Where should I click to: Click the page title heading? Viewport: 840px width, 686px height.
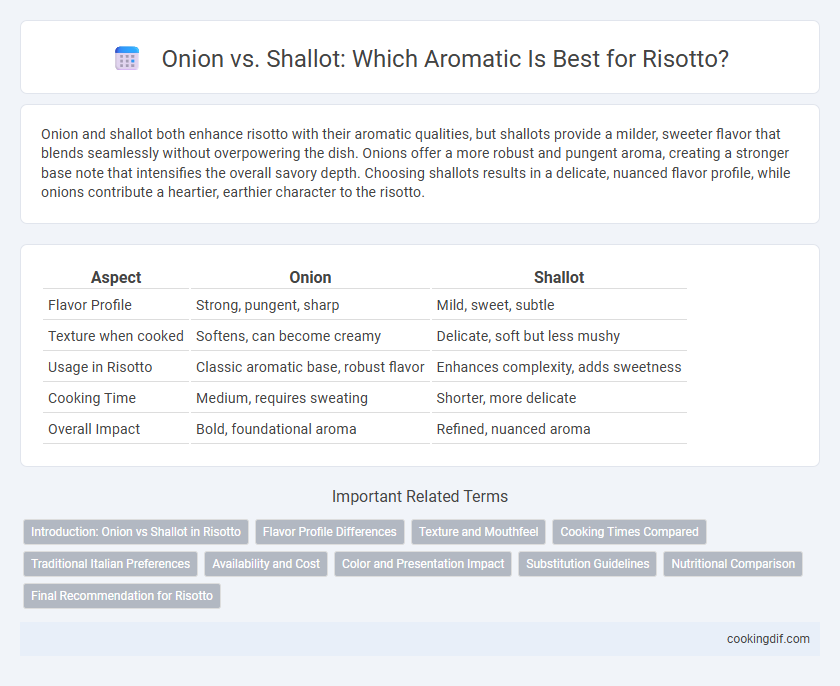click(x=445, y=58)
